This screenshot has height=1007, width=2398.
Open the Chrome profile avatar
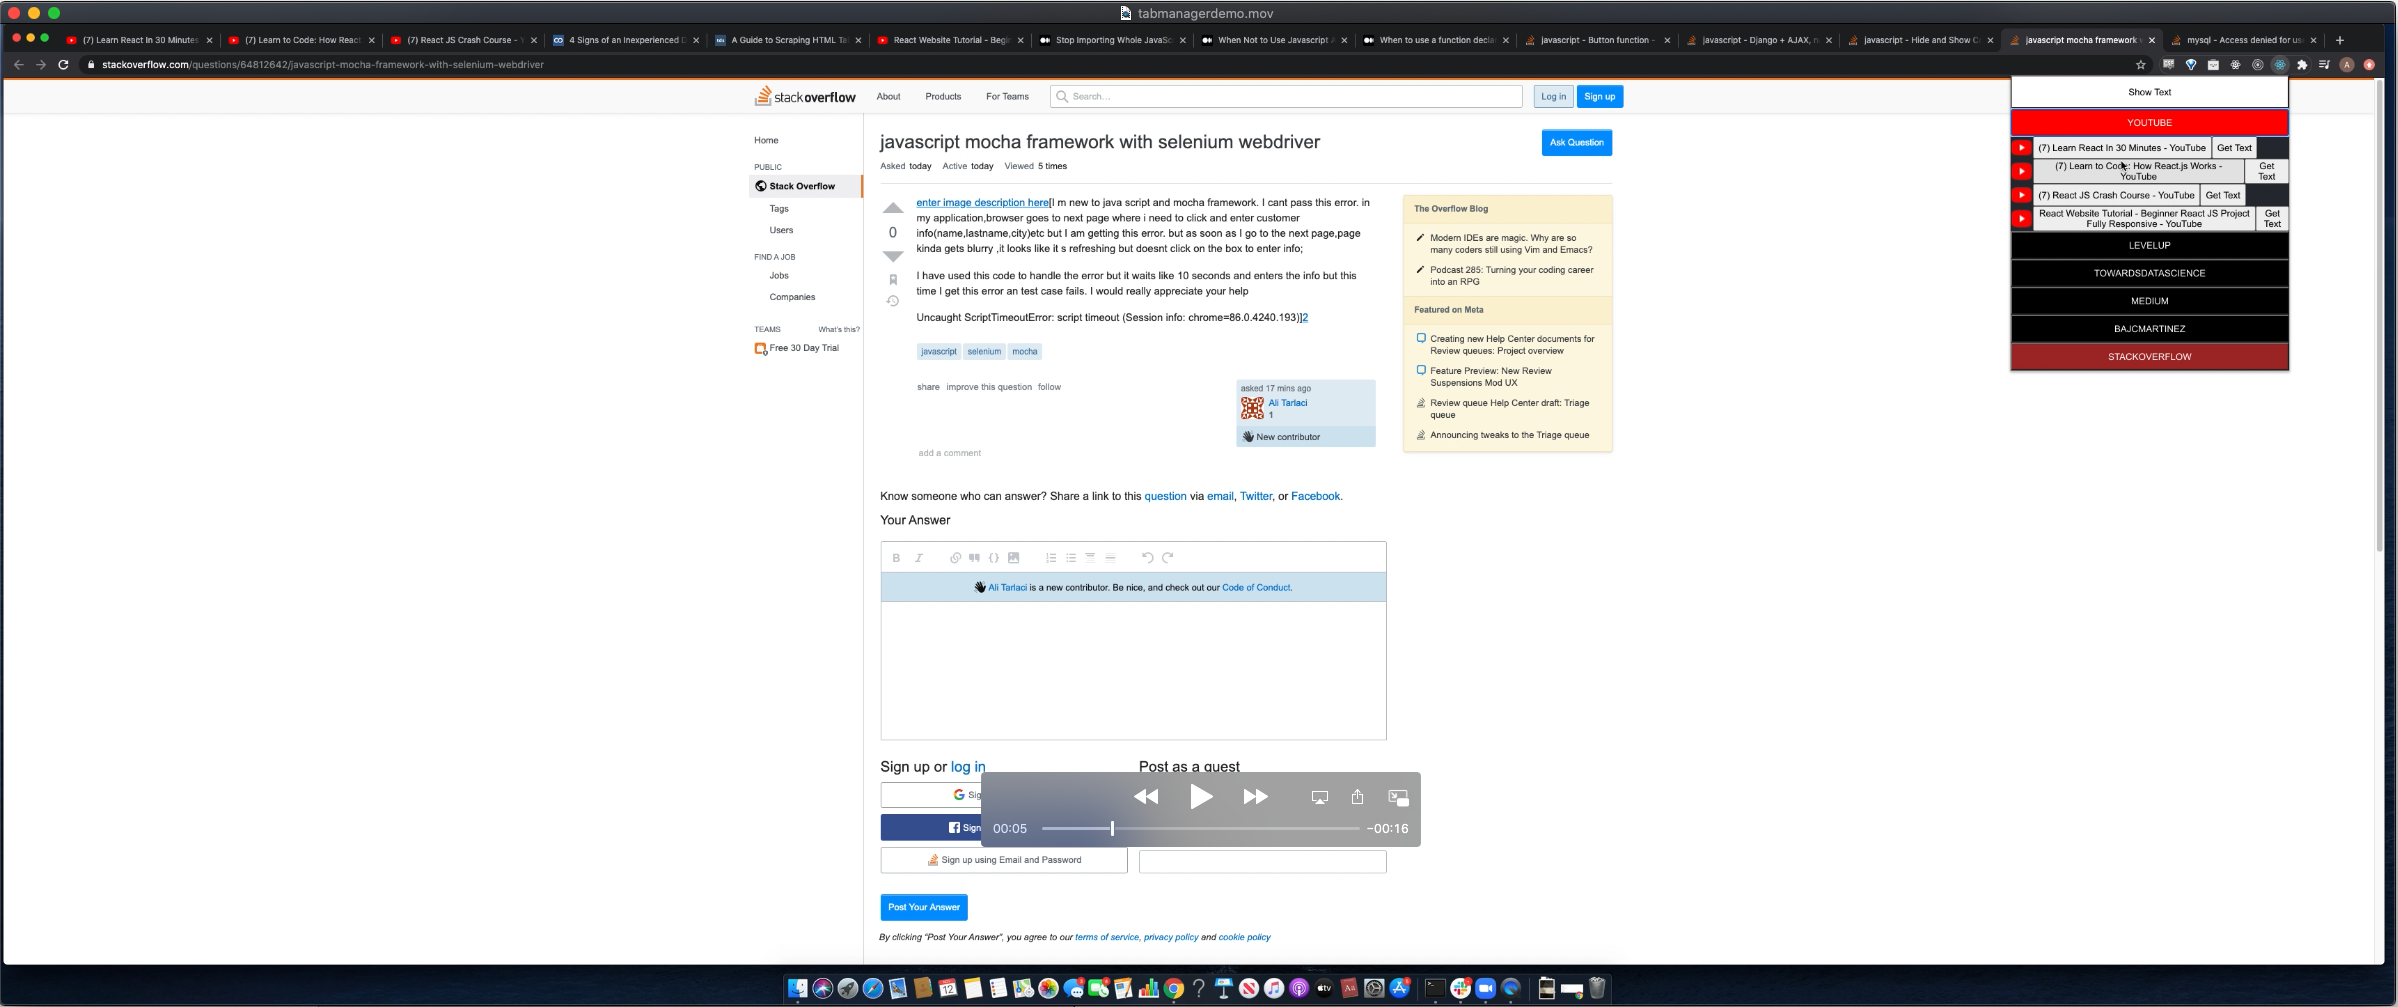click(2346, 65)
